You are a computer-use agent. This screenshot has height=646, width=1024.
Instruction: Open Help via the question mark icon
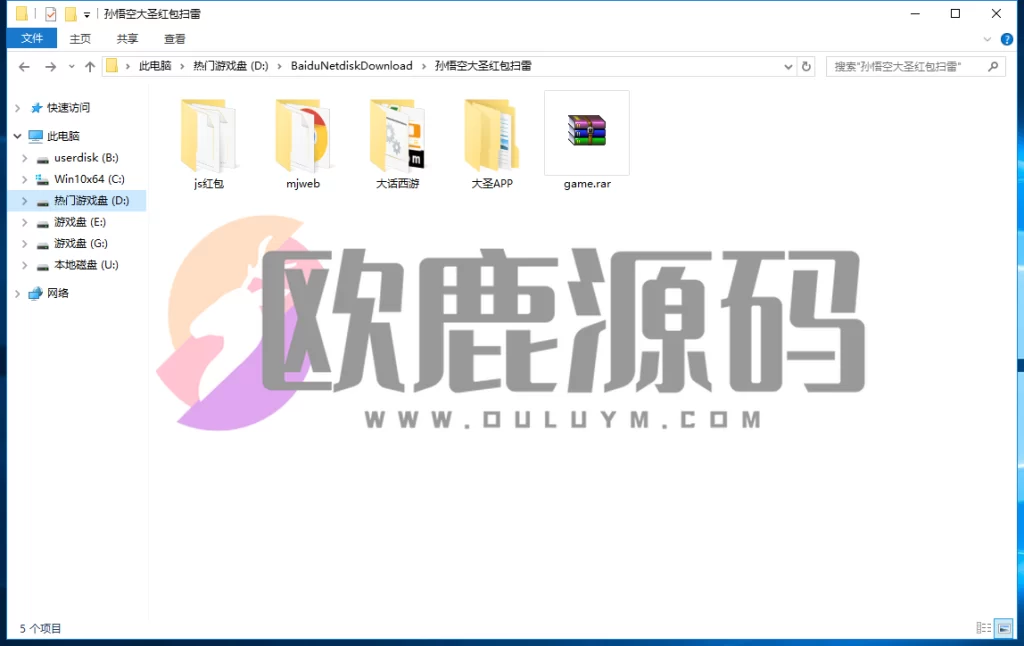1006,39
